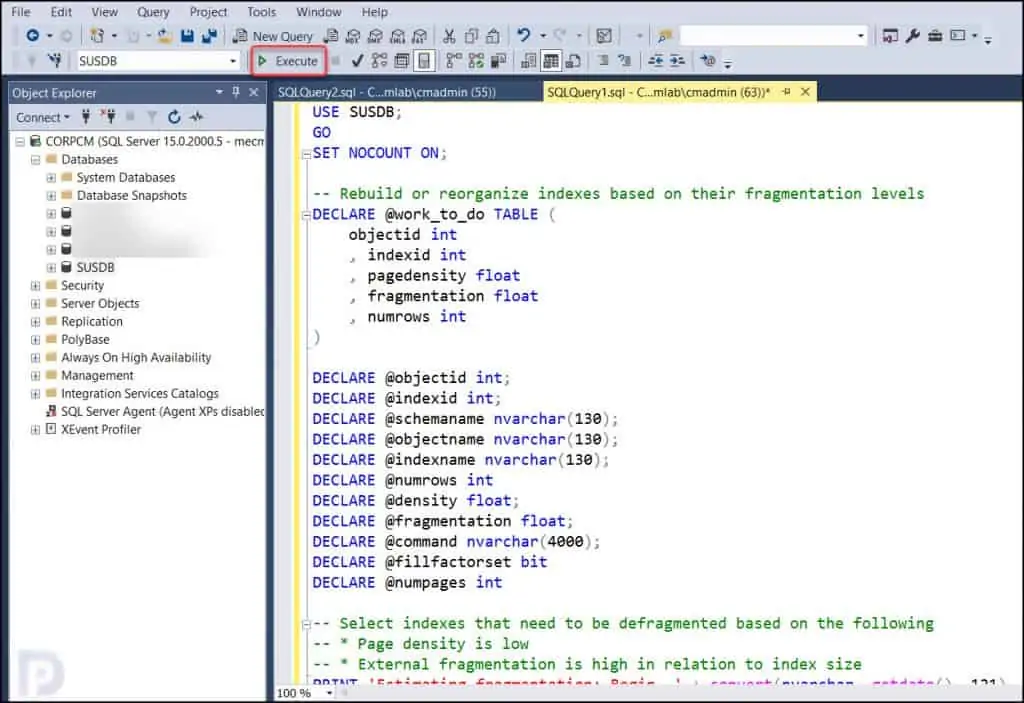
Task: Click the Navigate Backward arrow icon
Action: click(32, 35)
